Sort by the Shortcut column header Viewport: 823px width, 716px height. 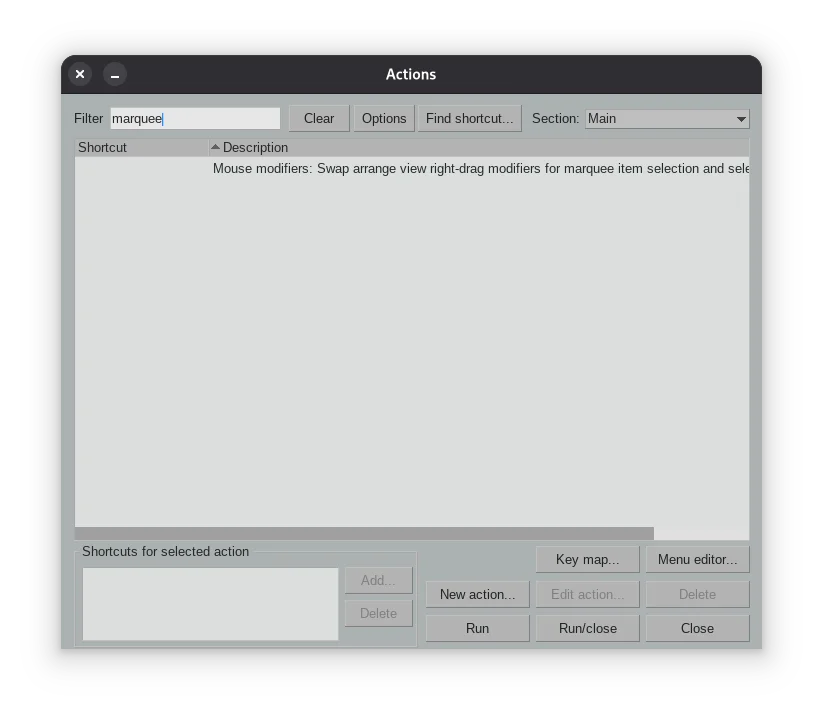(142, 148)
